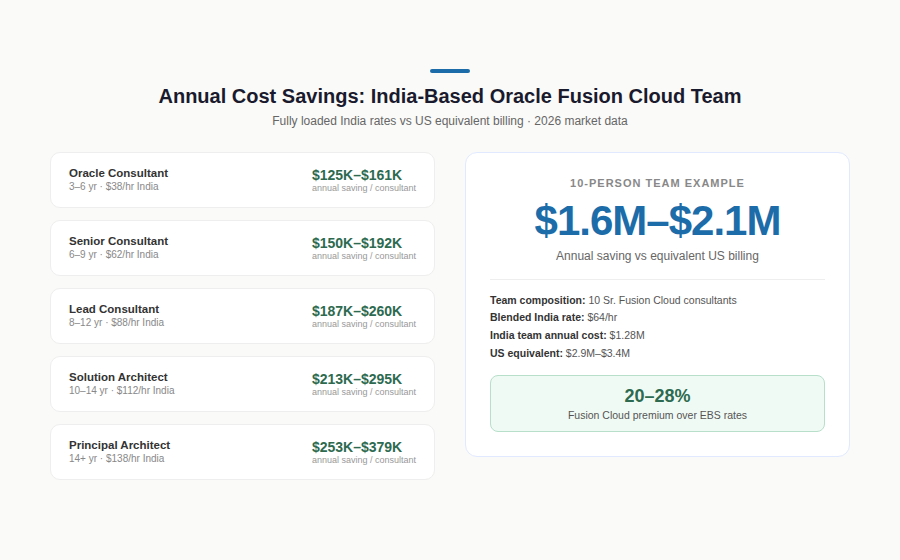Click 'annual saving / consultant' under $253K–$379K
This screenshot has height=560, width=900.
[364, 460]
